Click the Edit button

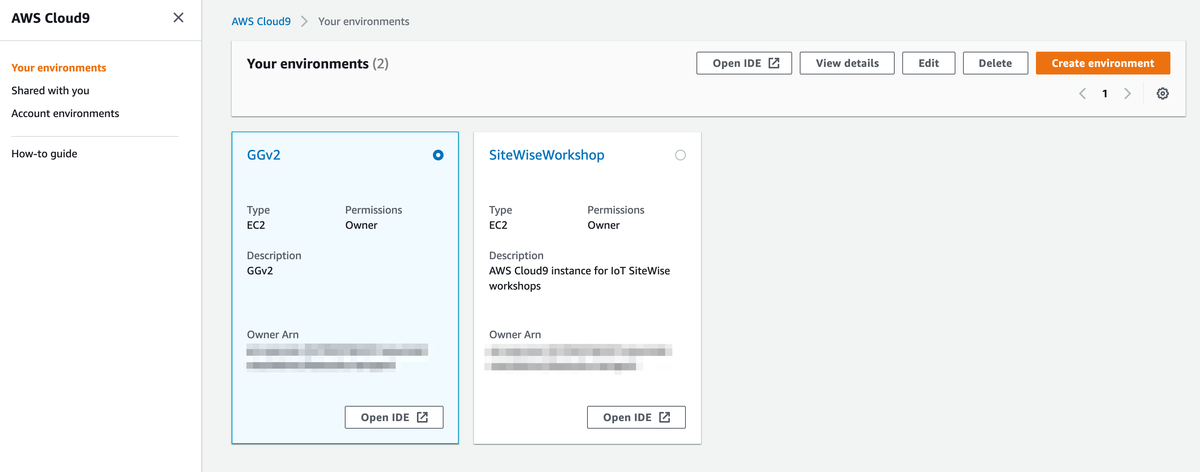(x=928, y=63)
